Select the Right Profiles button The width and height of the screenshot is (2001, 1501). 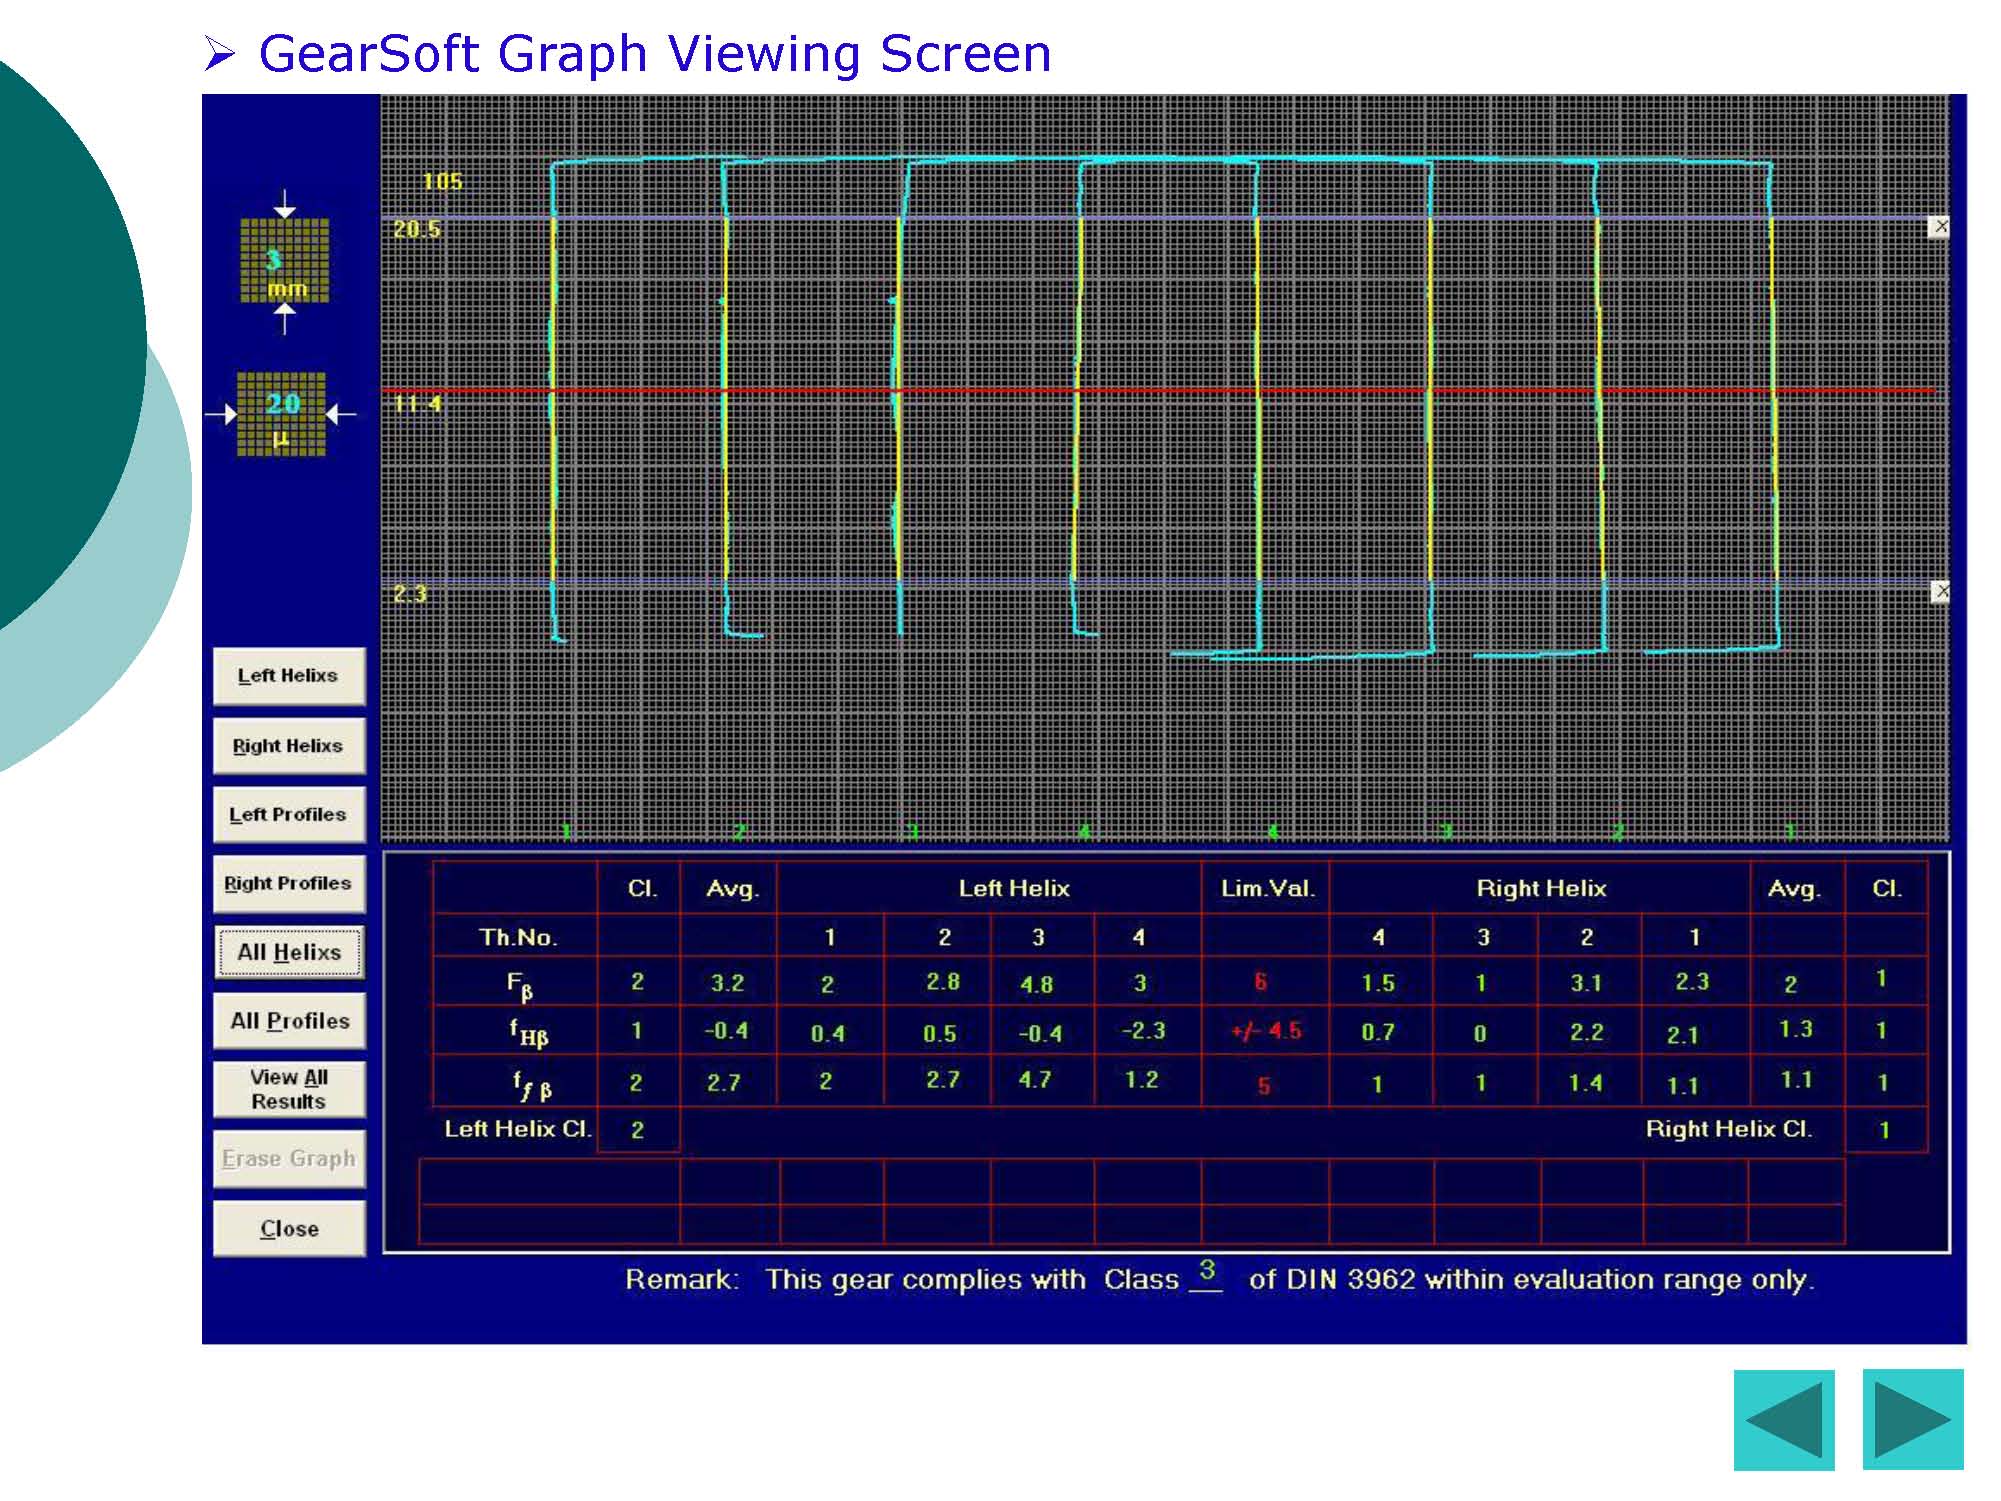tap(289, 884)
